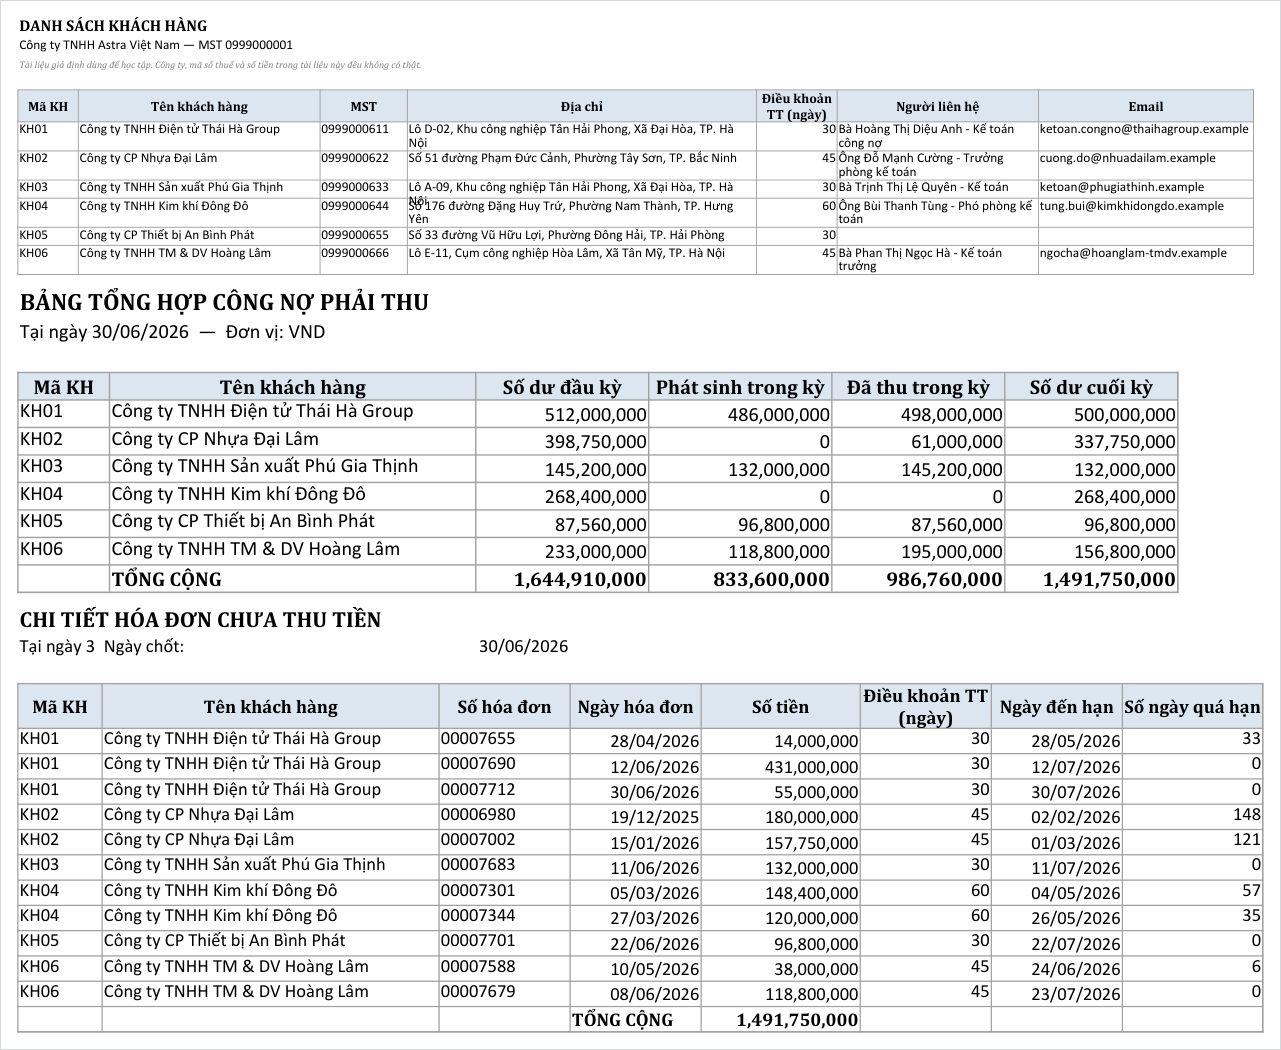Select the Số dư đầu kỳ header
This screenshot has width=1281, height=1050.
click(562, 387)
